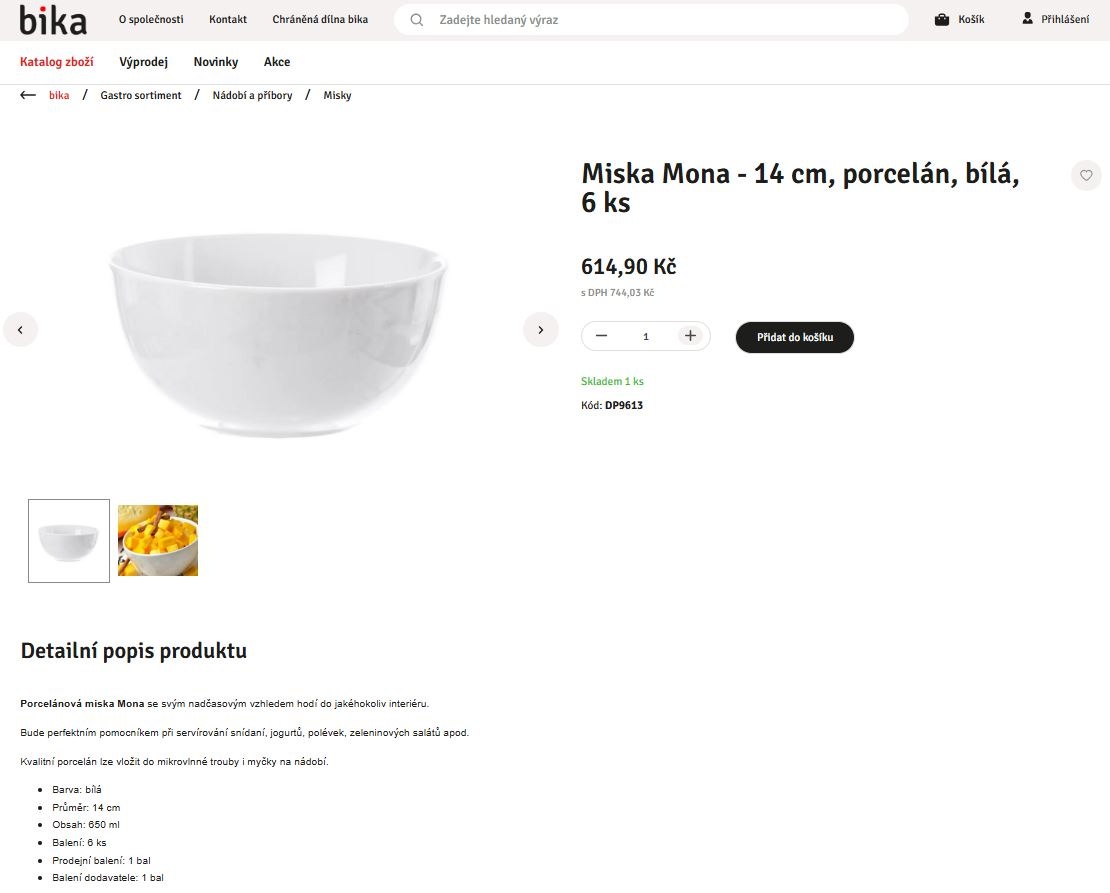The height and width of the screenshot is (893, 1110).
Task: Open the Katalog zboží menu
Action: pos(57,62)
